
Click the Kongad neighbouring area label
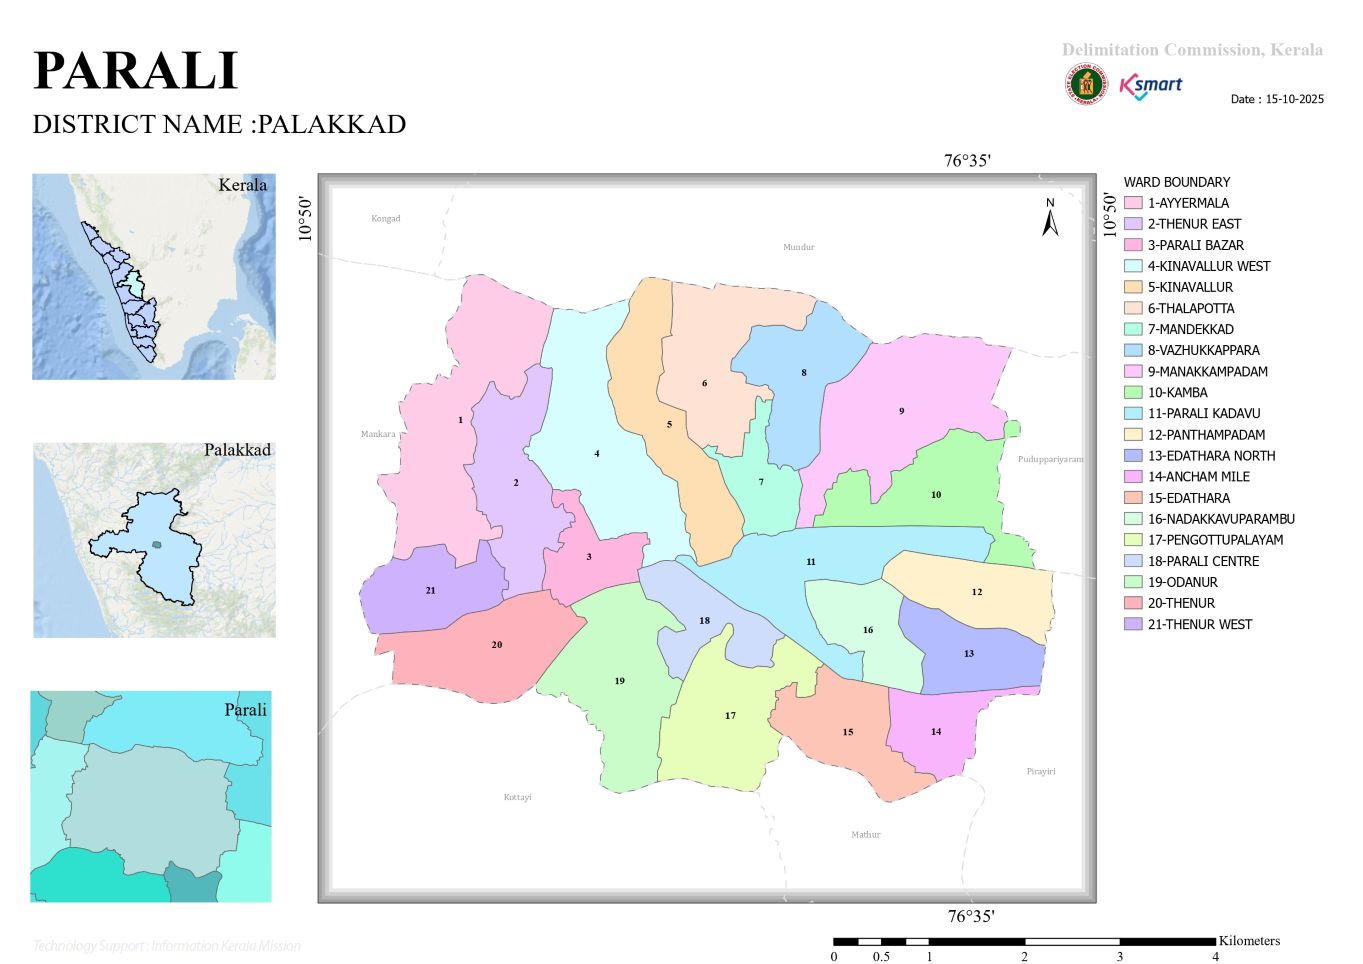pyautogui.click(x=386, y=218)
